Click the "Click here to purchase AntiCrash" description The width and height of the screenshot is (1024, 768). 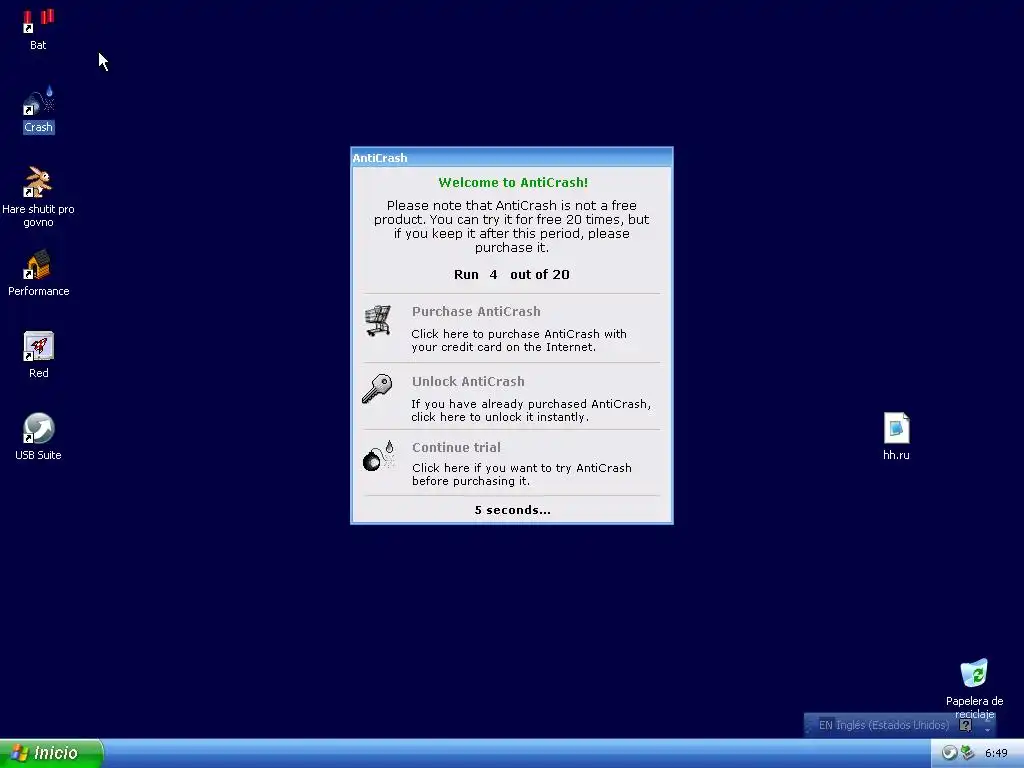(x=519, y=340)
